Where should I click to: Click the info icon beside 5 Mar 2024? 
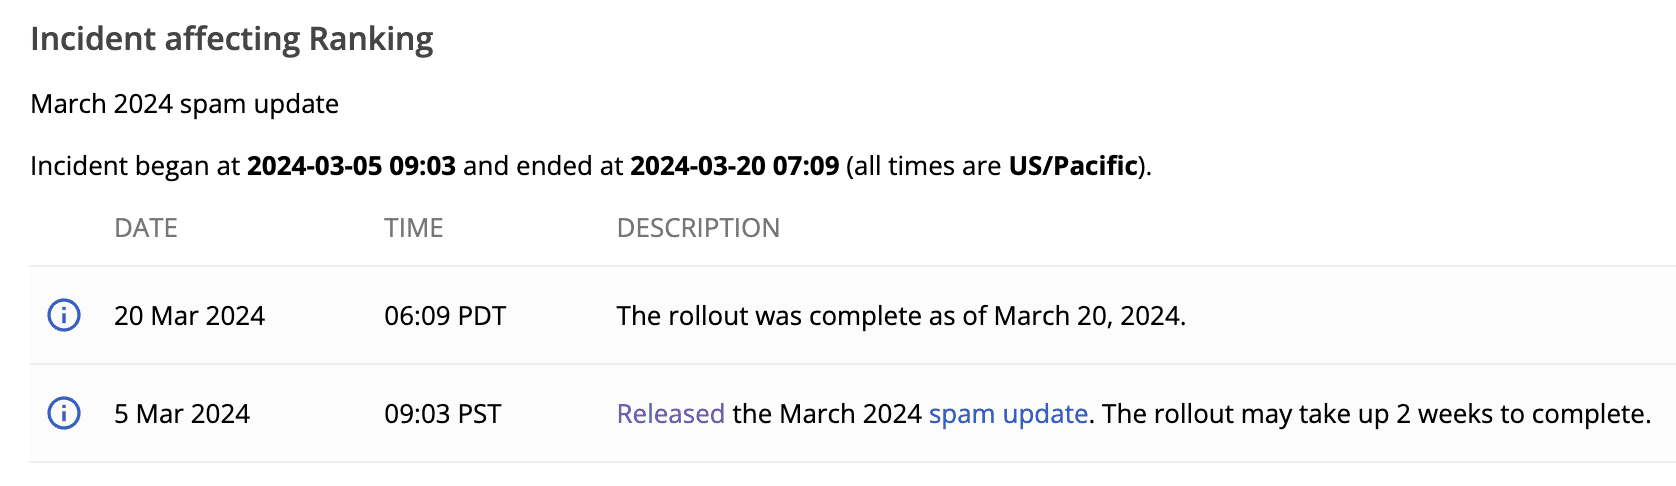coord(64,413)
